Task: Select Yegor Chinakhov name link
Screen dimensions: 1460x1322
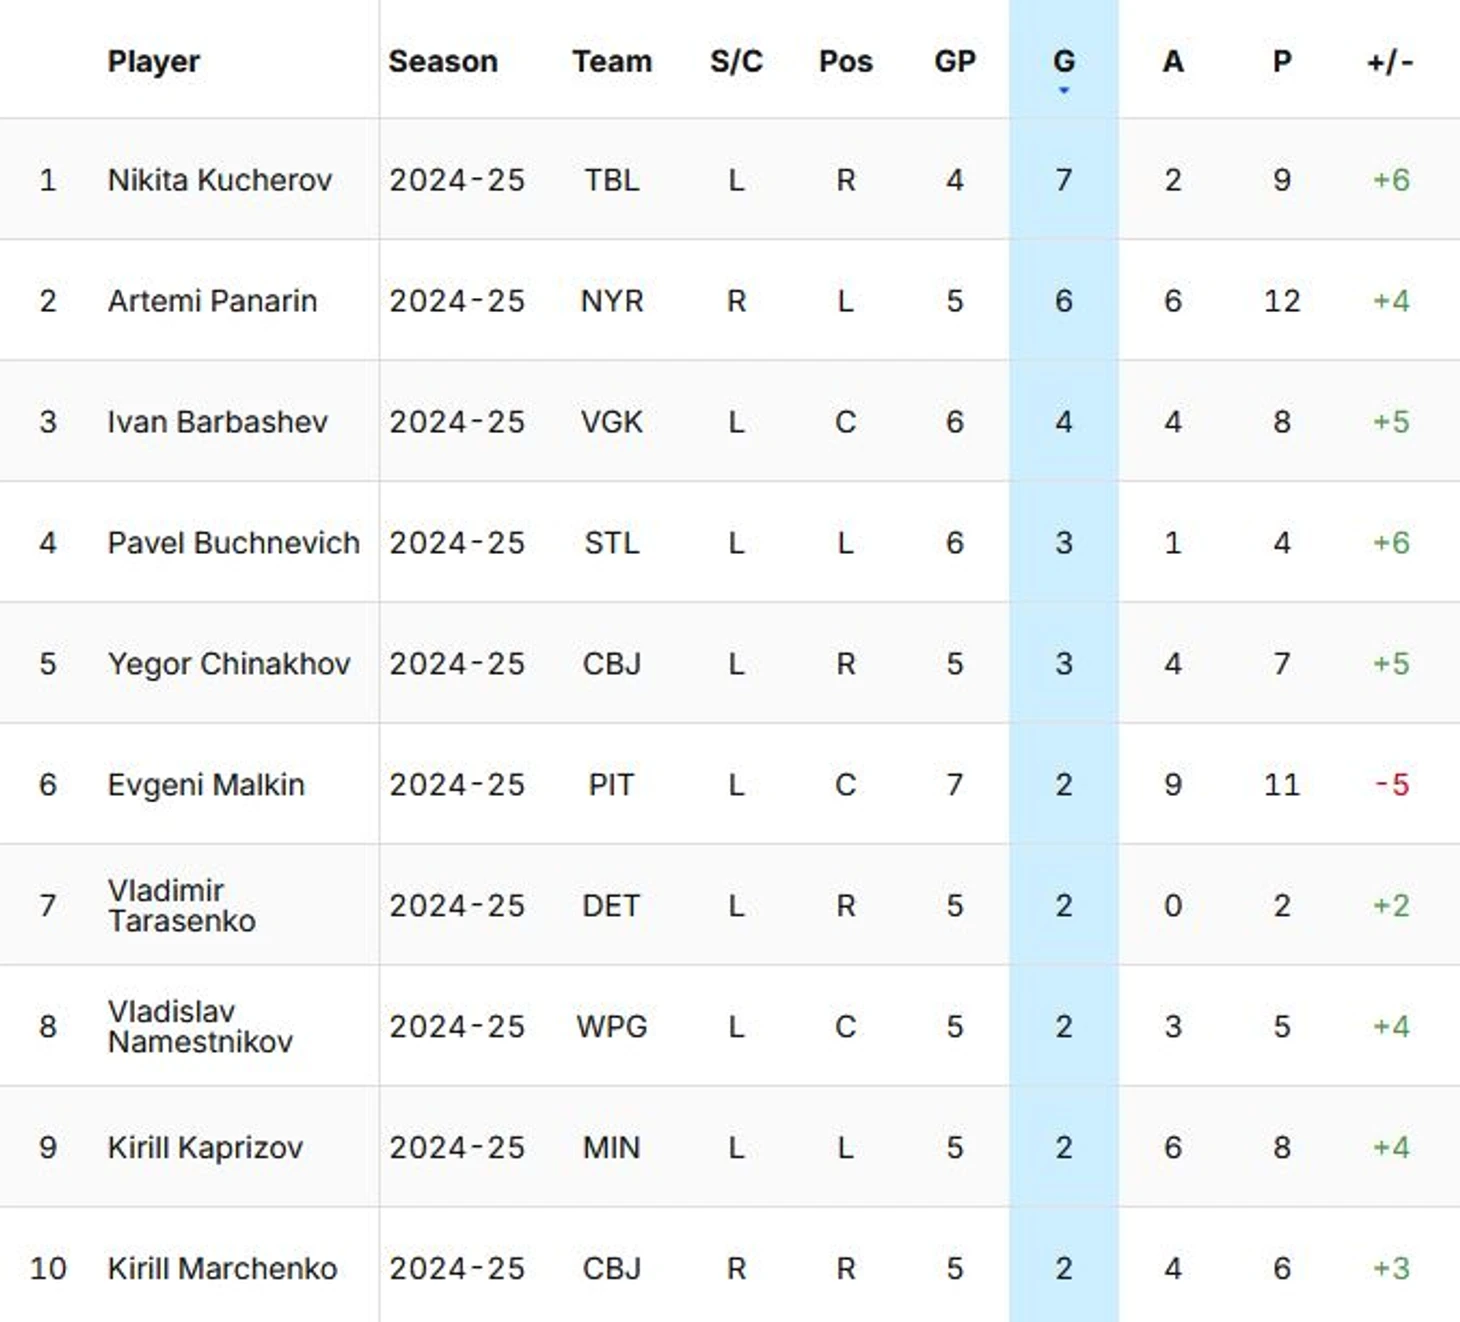Action: click(229, 664)
